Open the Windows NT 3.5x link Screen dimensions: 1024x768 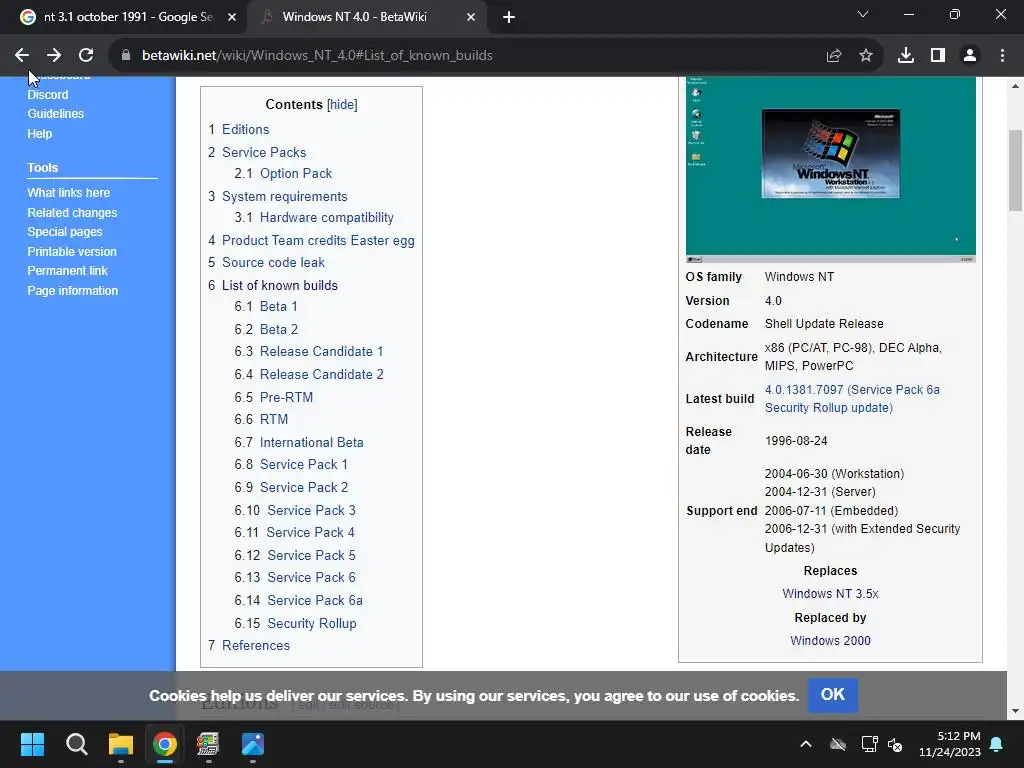(830, 594)
